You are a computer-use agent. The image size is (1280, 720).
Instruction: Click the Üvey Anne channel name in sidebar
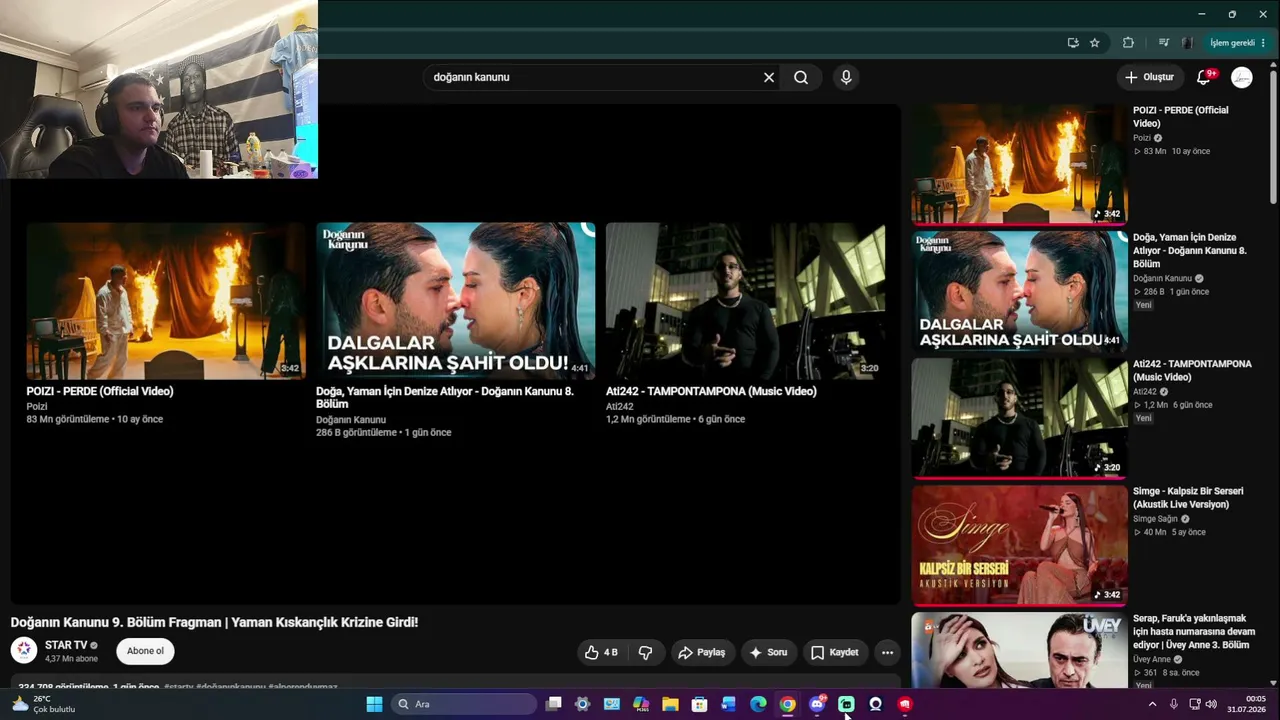coord(1152,660)
